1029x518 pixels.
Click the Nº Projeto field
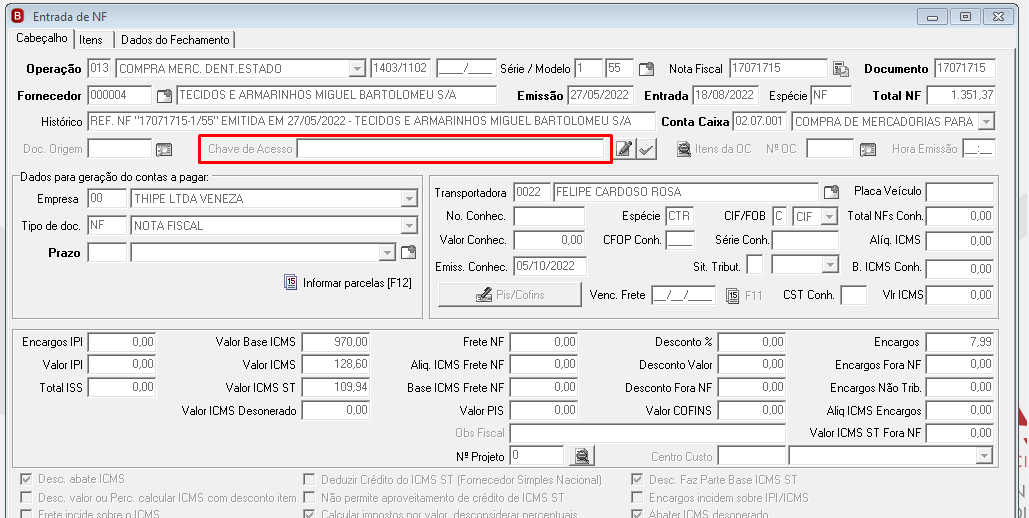tap(537, 456)
